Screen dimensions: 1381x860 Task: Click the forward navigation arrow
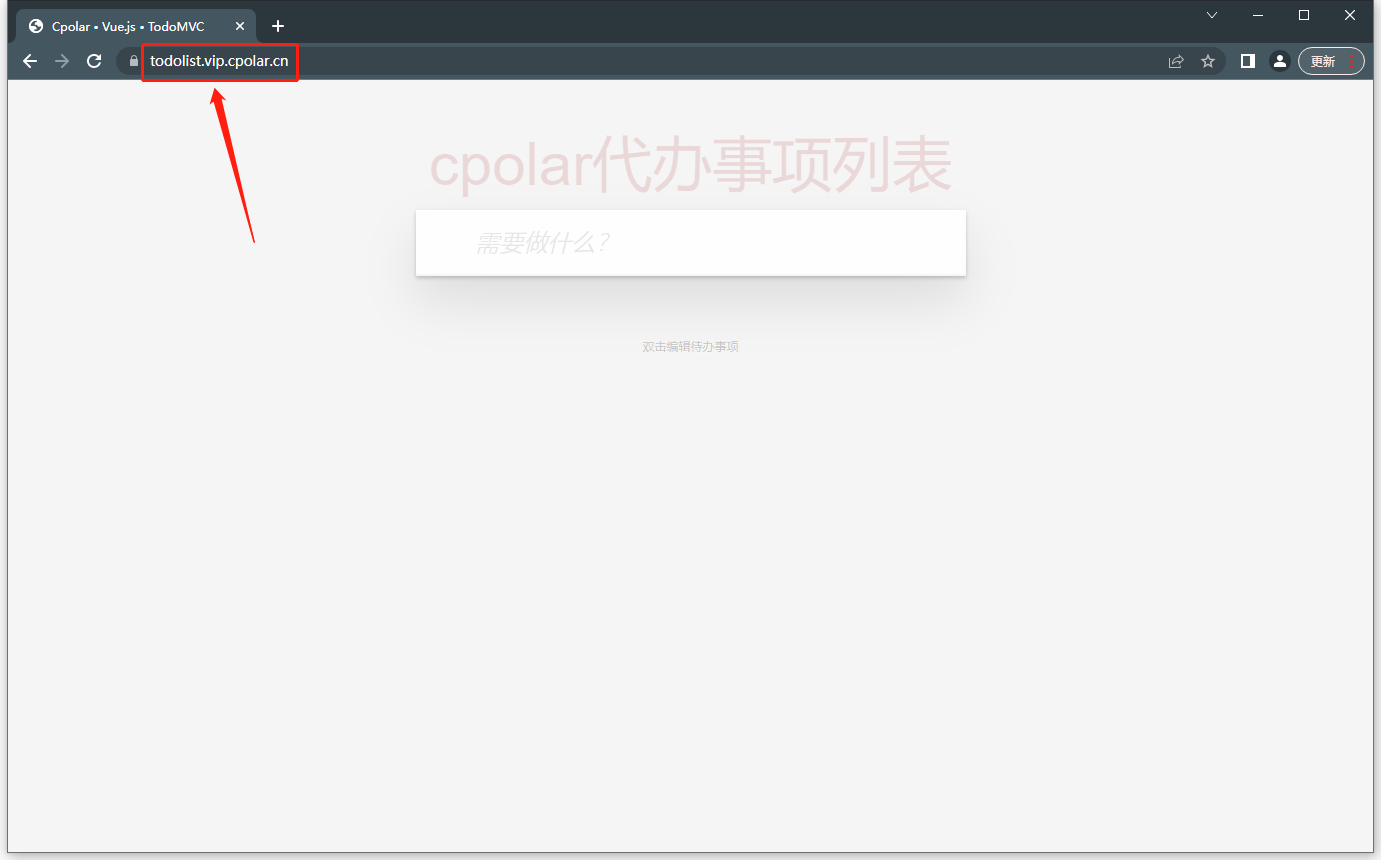coord(61,60)
